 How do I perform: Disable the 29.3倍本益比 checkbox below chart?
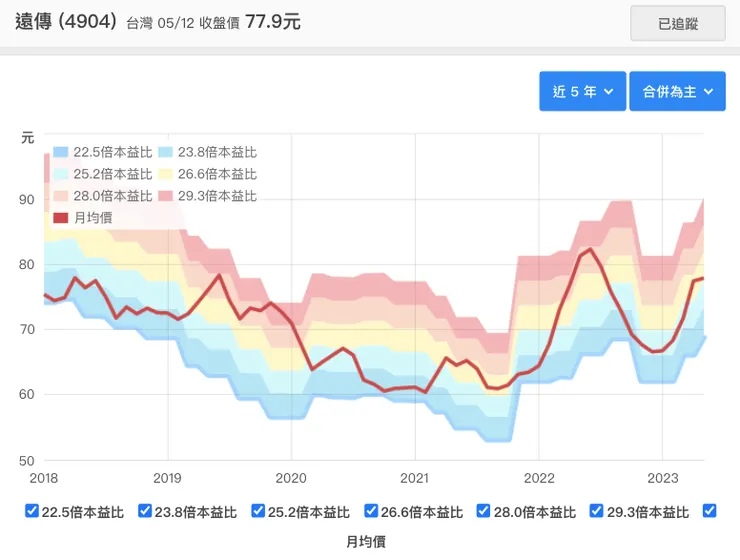(x=597, y=510)
